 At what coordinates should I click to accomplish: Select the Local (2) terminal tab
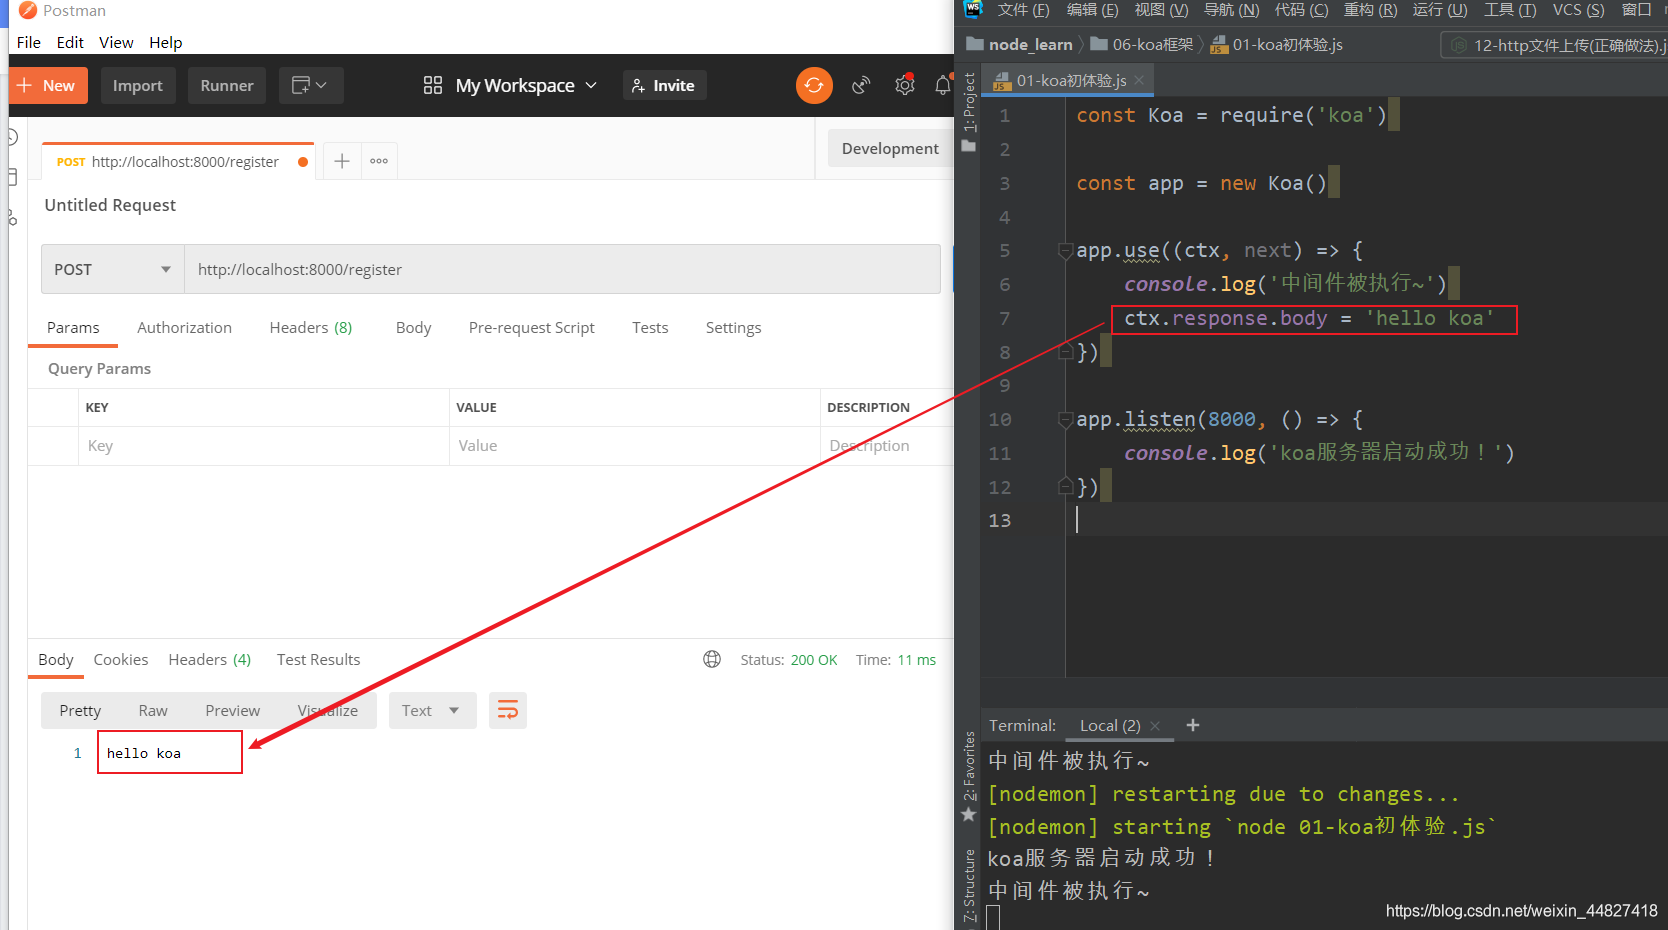pyautogui.click(x=1110, y=726)
